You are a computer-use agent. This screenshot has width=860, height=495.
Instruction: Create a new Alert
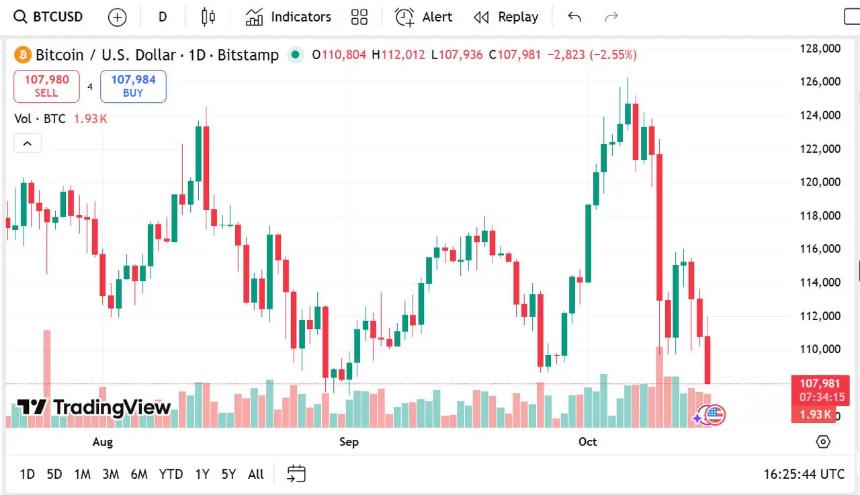tap(424, 17)
